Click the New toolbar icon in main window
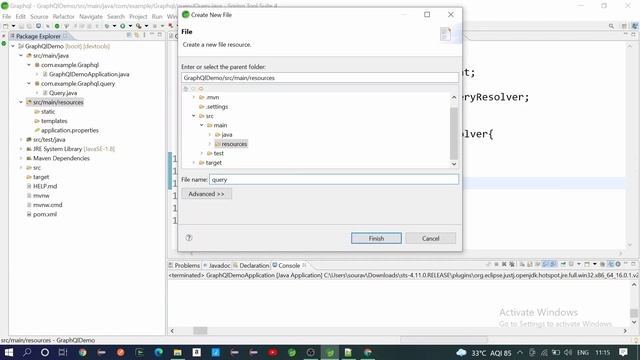Screen dimensions: 640x360 click(x=6, y=26)
